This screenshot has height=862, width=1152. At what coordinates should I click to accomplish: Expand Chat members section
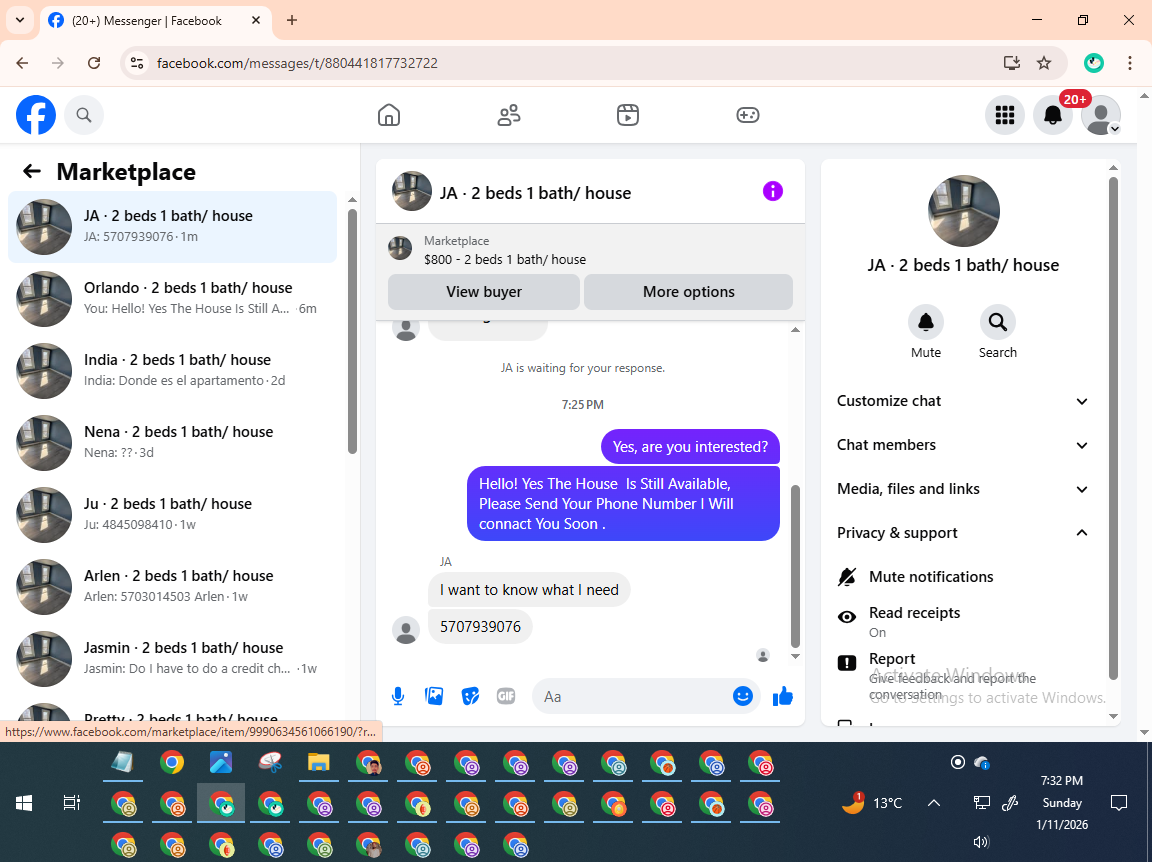962,445
